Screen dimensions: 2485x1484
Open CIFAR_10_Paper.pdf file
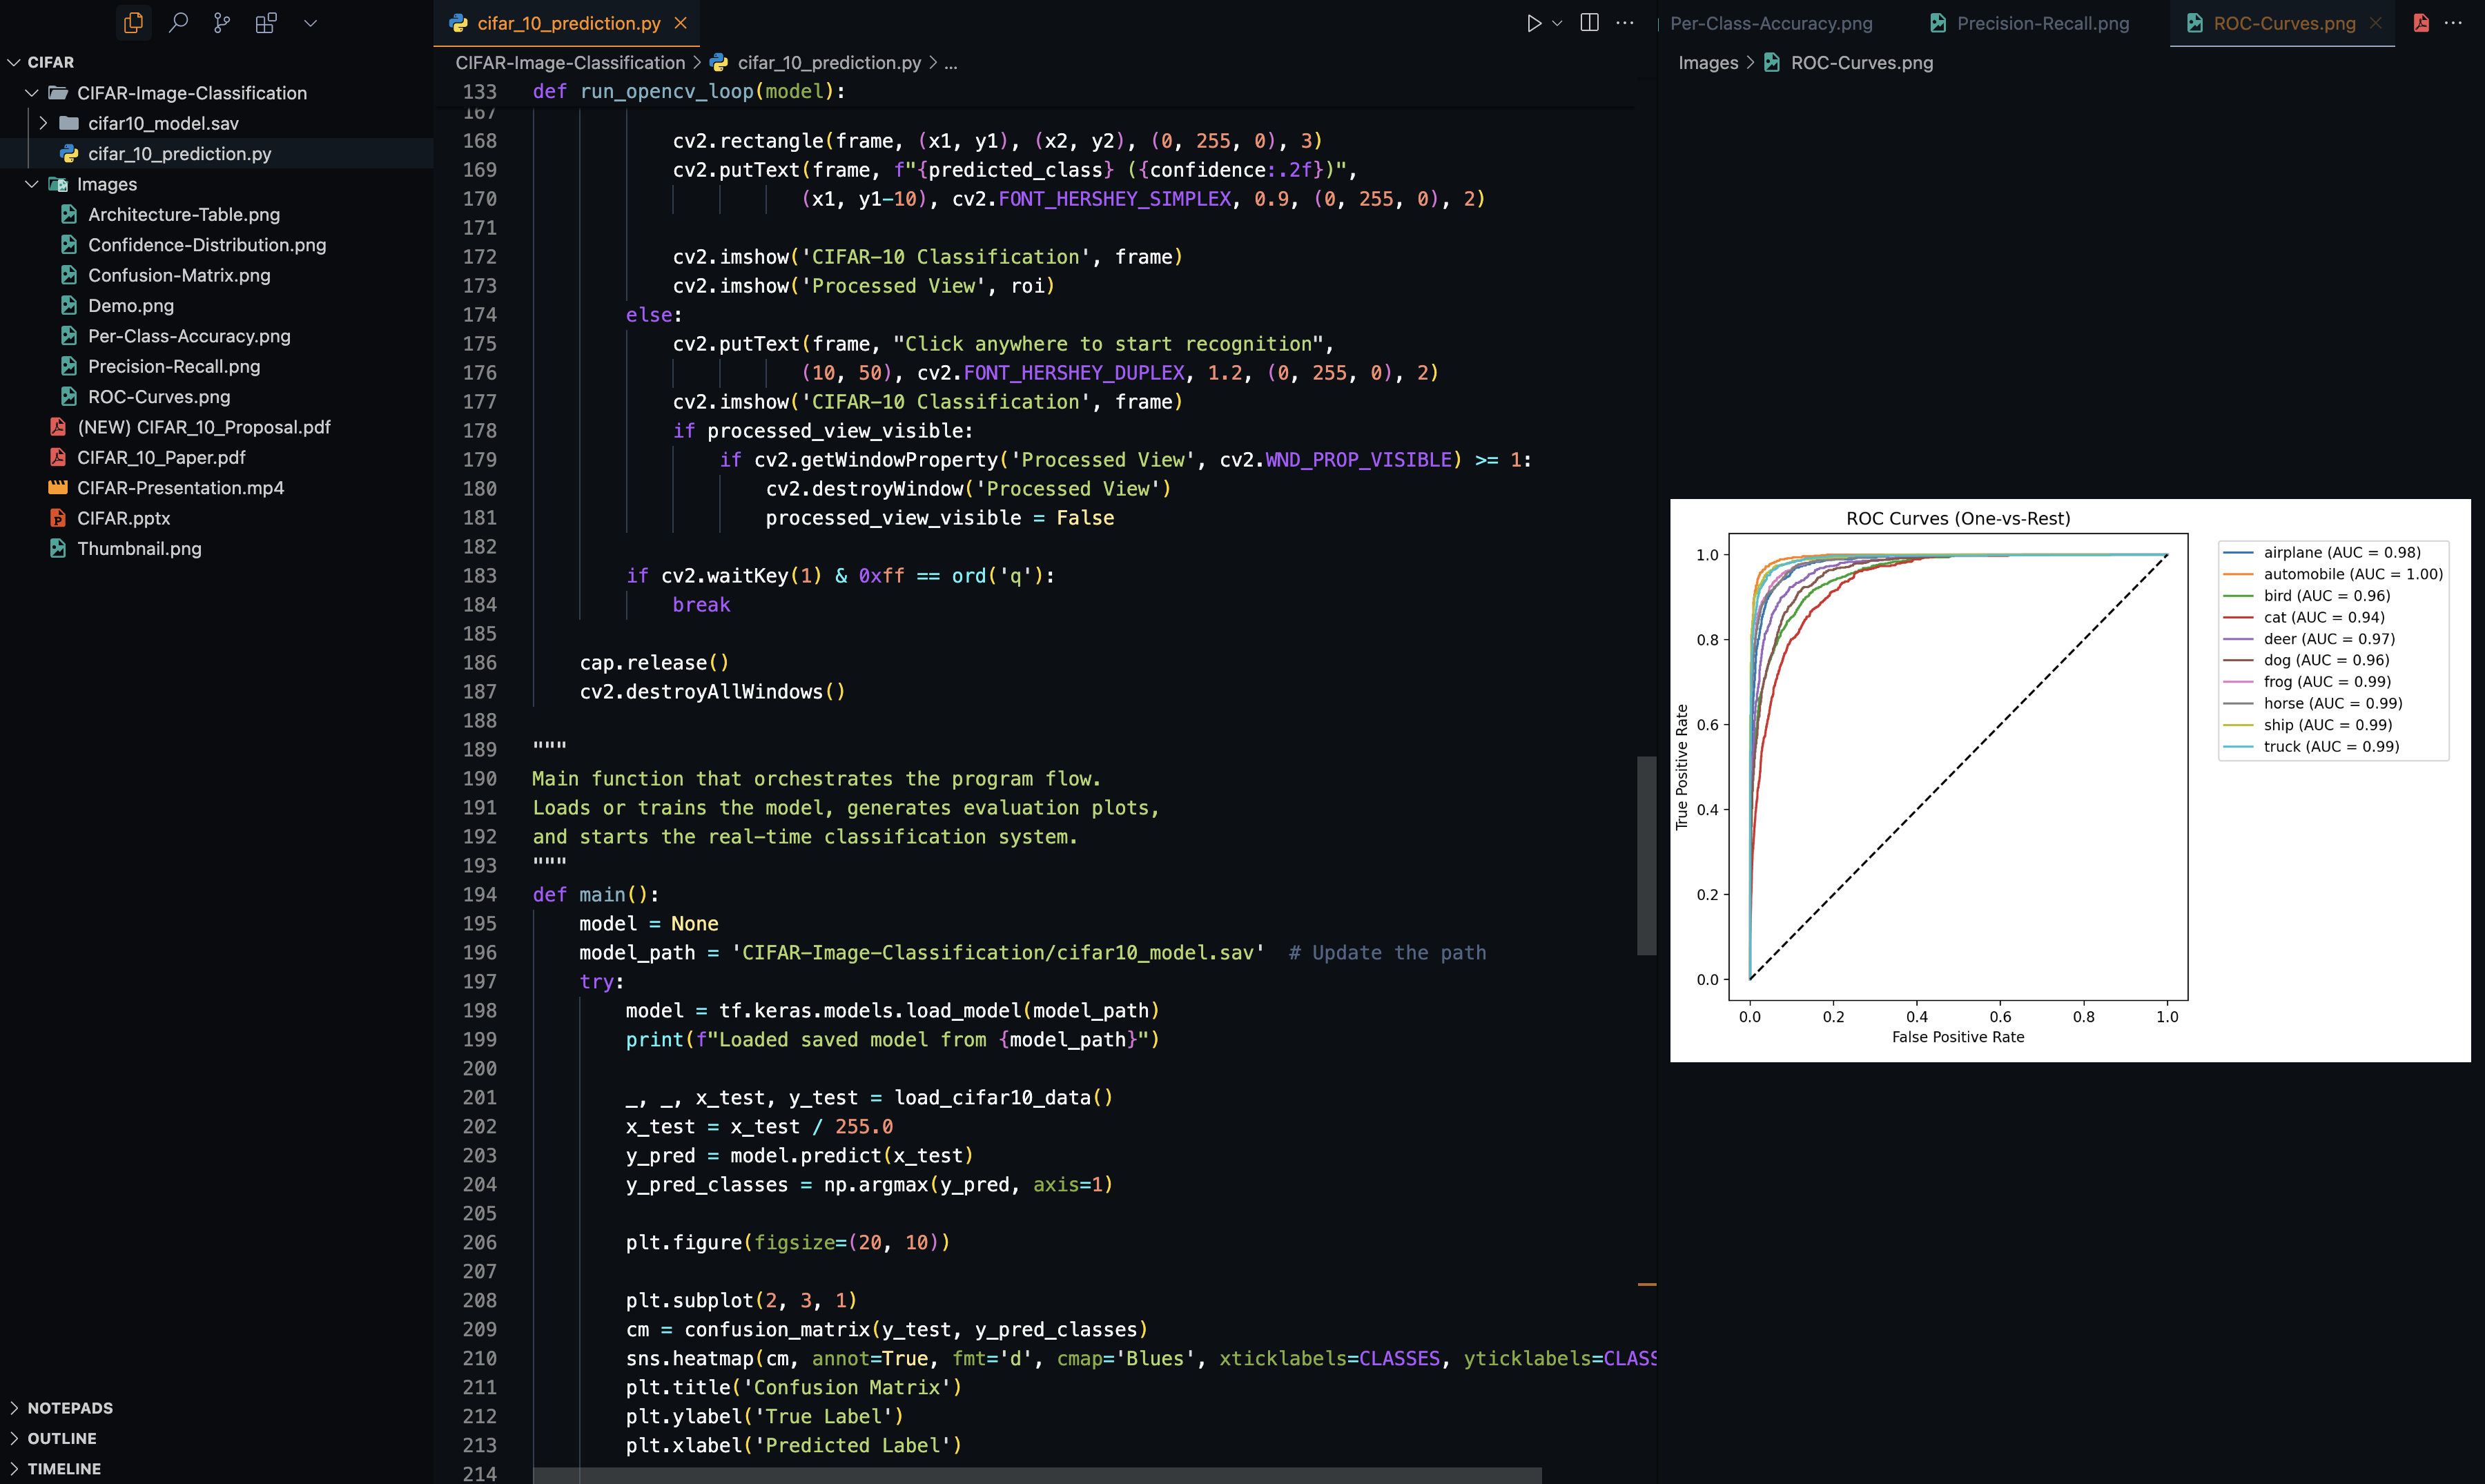[161, 457]
